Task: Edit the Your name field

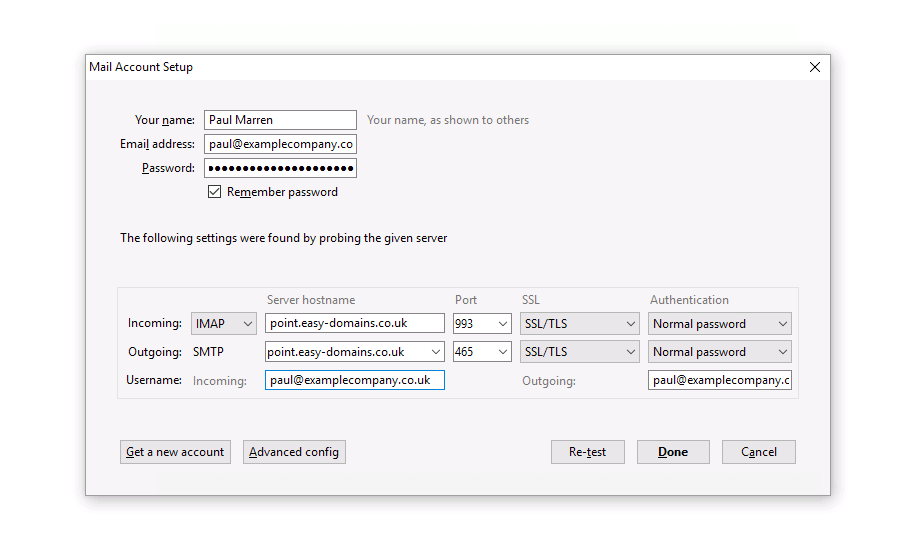Action: tap(280, 120)
